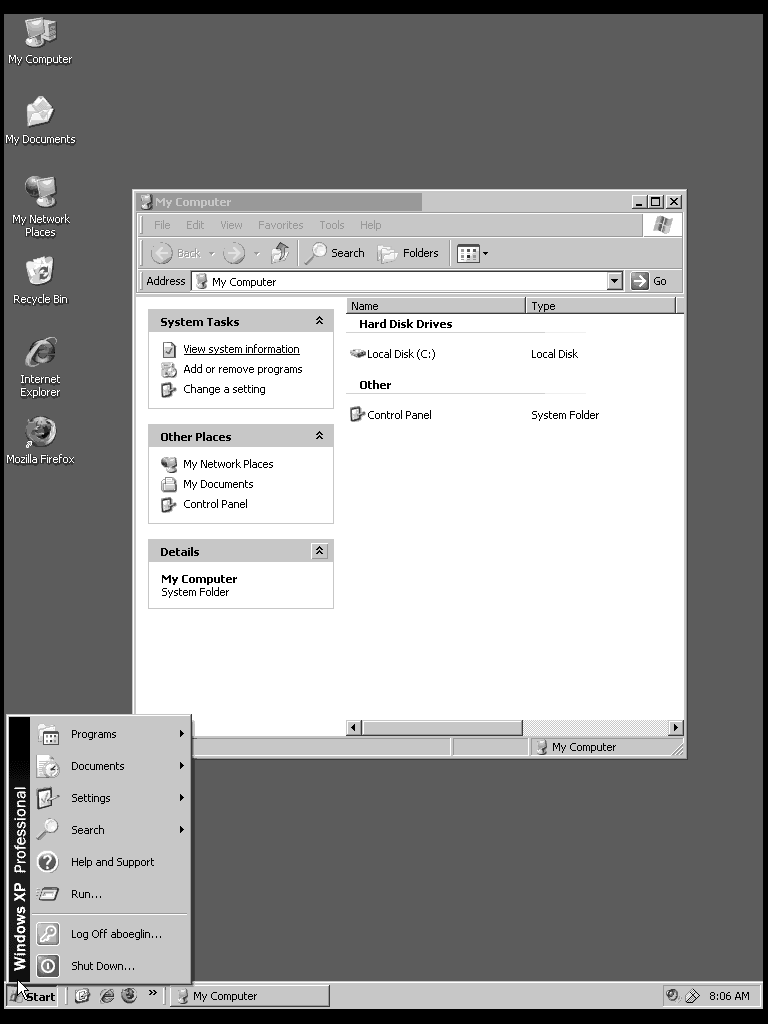Open Help and Support from Start menu
Viewport: 768px width, 1024px height.
111,862
